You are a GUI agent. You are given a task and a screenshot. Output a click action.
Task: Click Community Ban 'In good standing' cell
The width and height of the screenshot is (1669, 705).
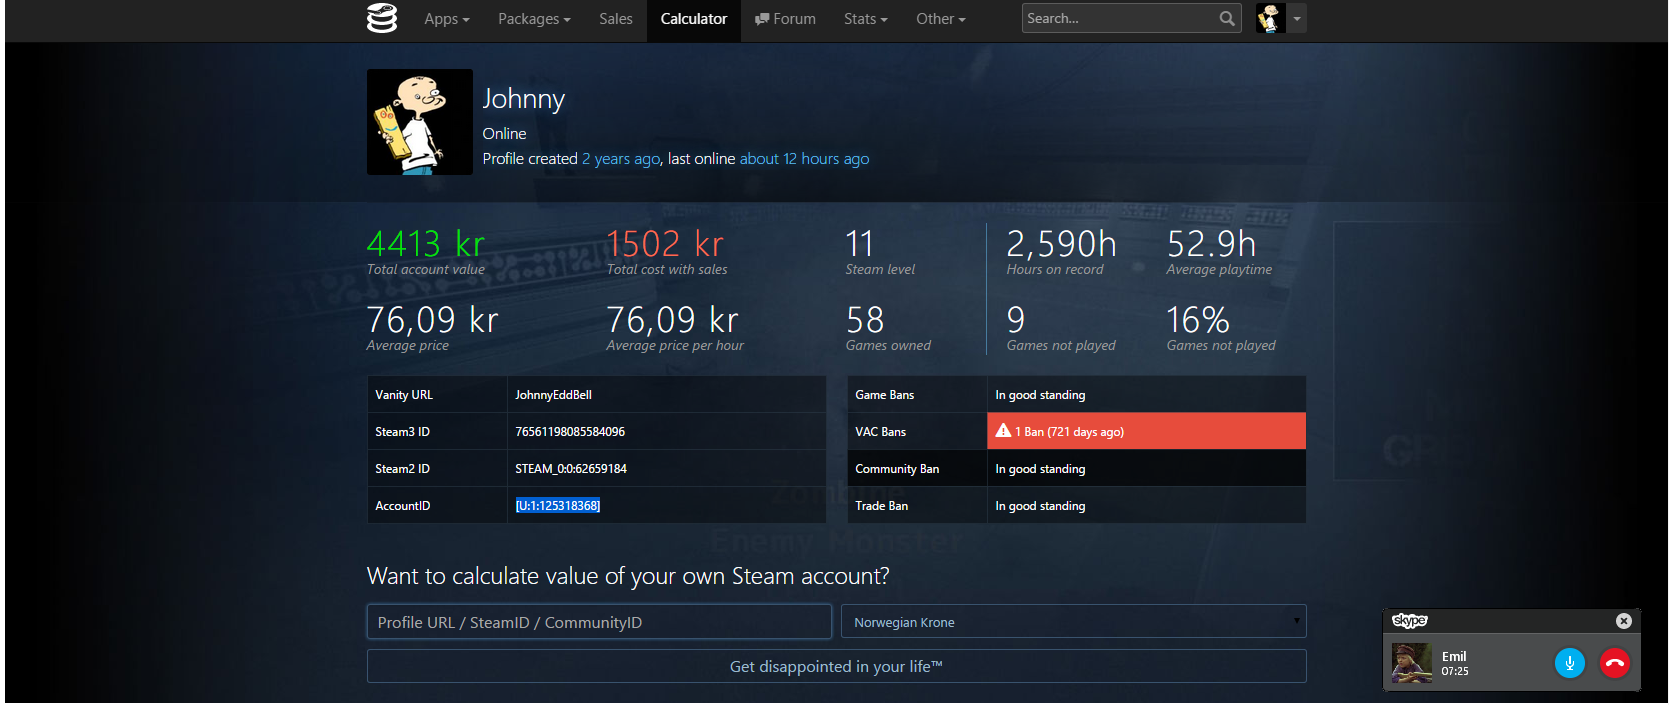click(1146, 468)
